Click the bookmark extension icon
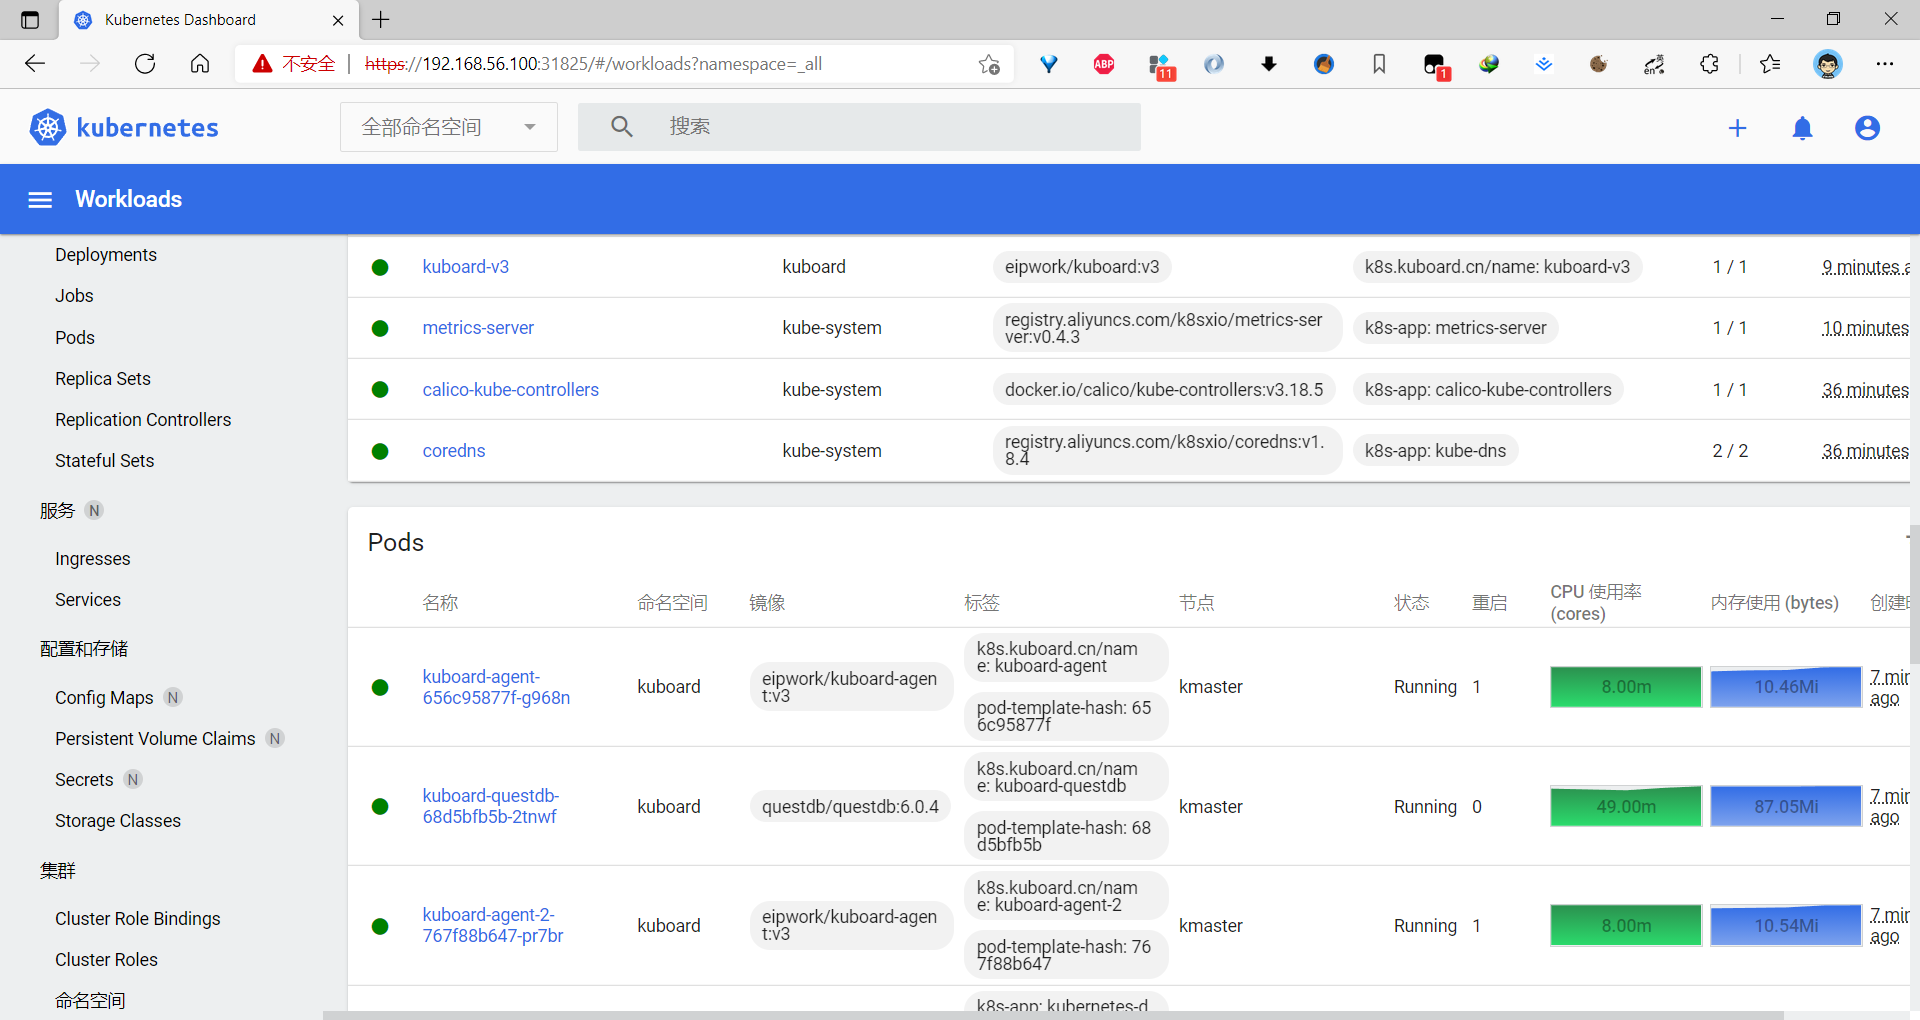Screen dimensions: 1920x1020 pyautogui.click(x=1379, y=64)
